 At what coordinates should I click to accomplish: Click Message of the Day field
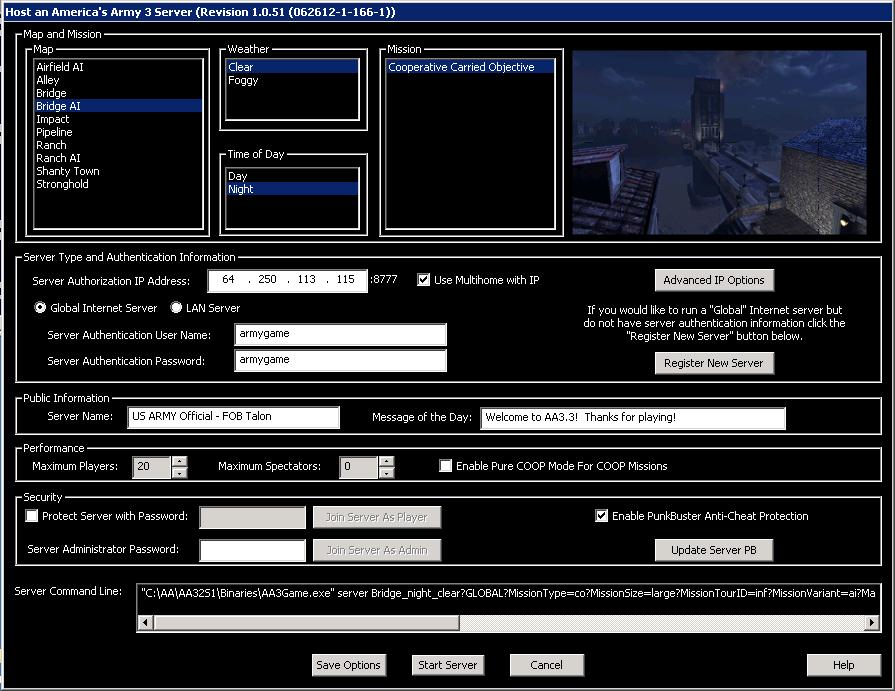coord(633,418)
